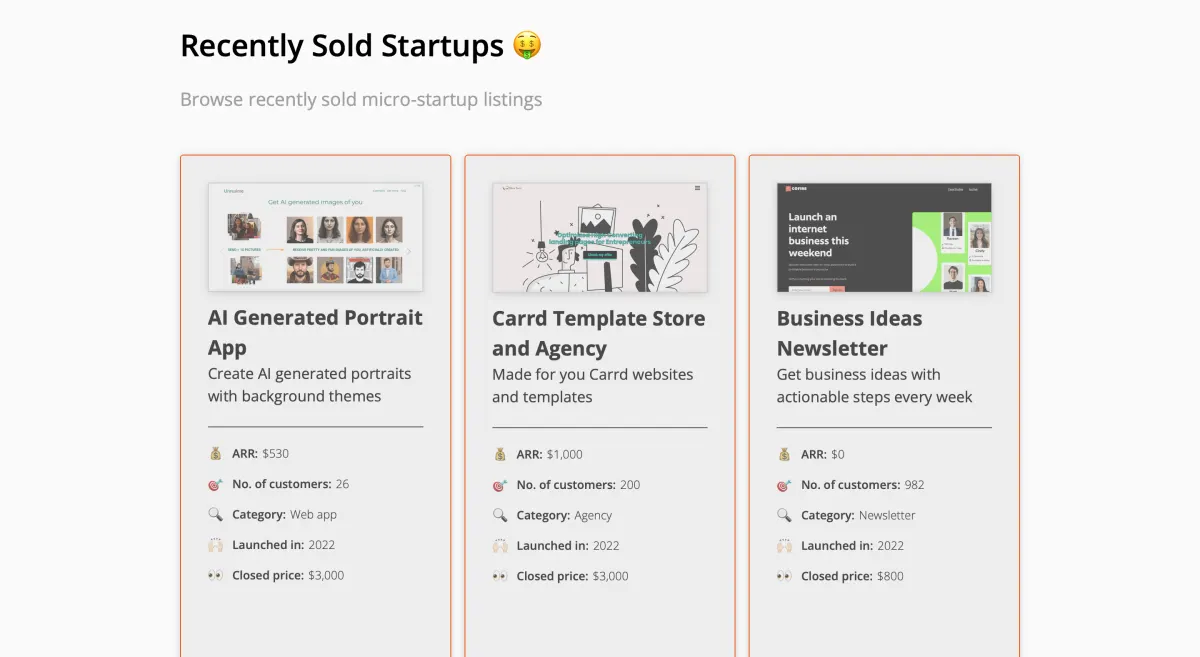
Task: Click the magnifying glass icon in Newsletter card
Action: tap(784, 515)
